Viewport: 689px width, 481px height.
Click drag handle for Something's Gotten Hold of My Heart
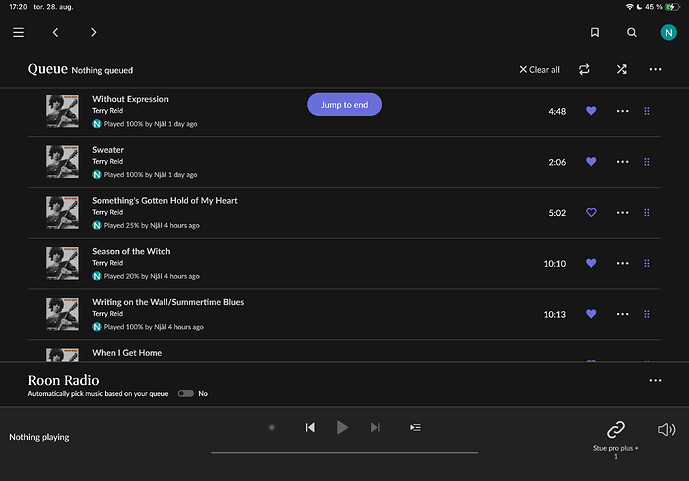[646, 213]
